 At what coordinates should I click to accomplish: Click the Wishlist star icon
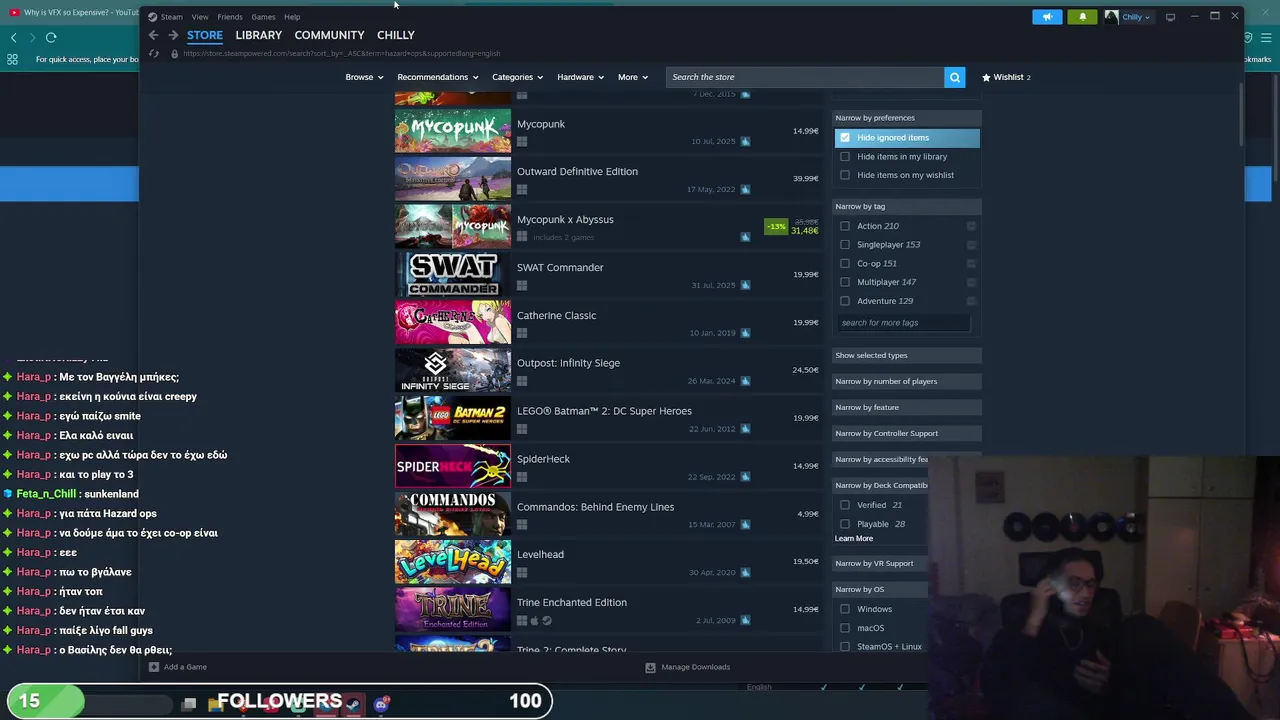986,77
